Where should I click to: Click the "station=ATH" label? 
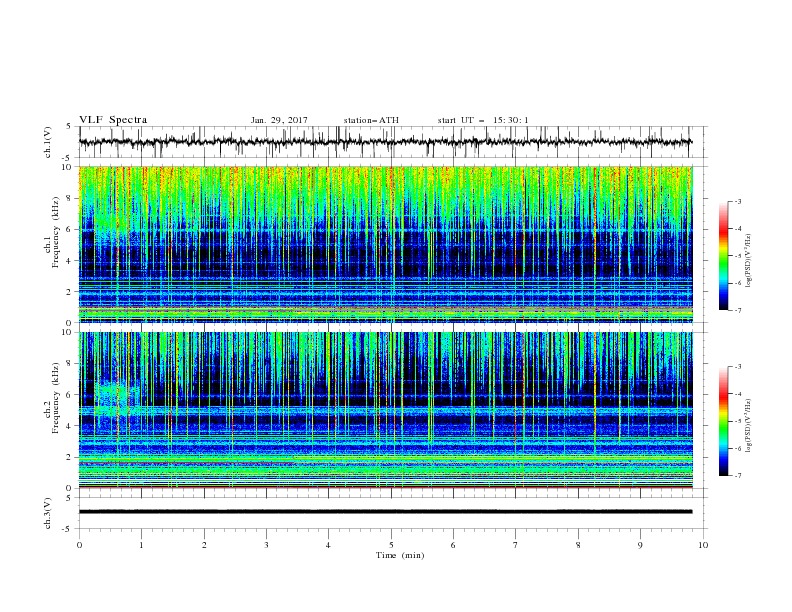pyautogui.click(x=371, y=120)
